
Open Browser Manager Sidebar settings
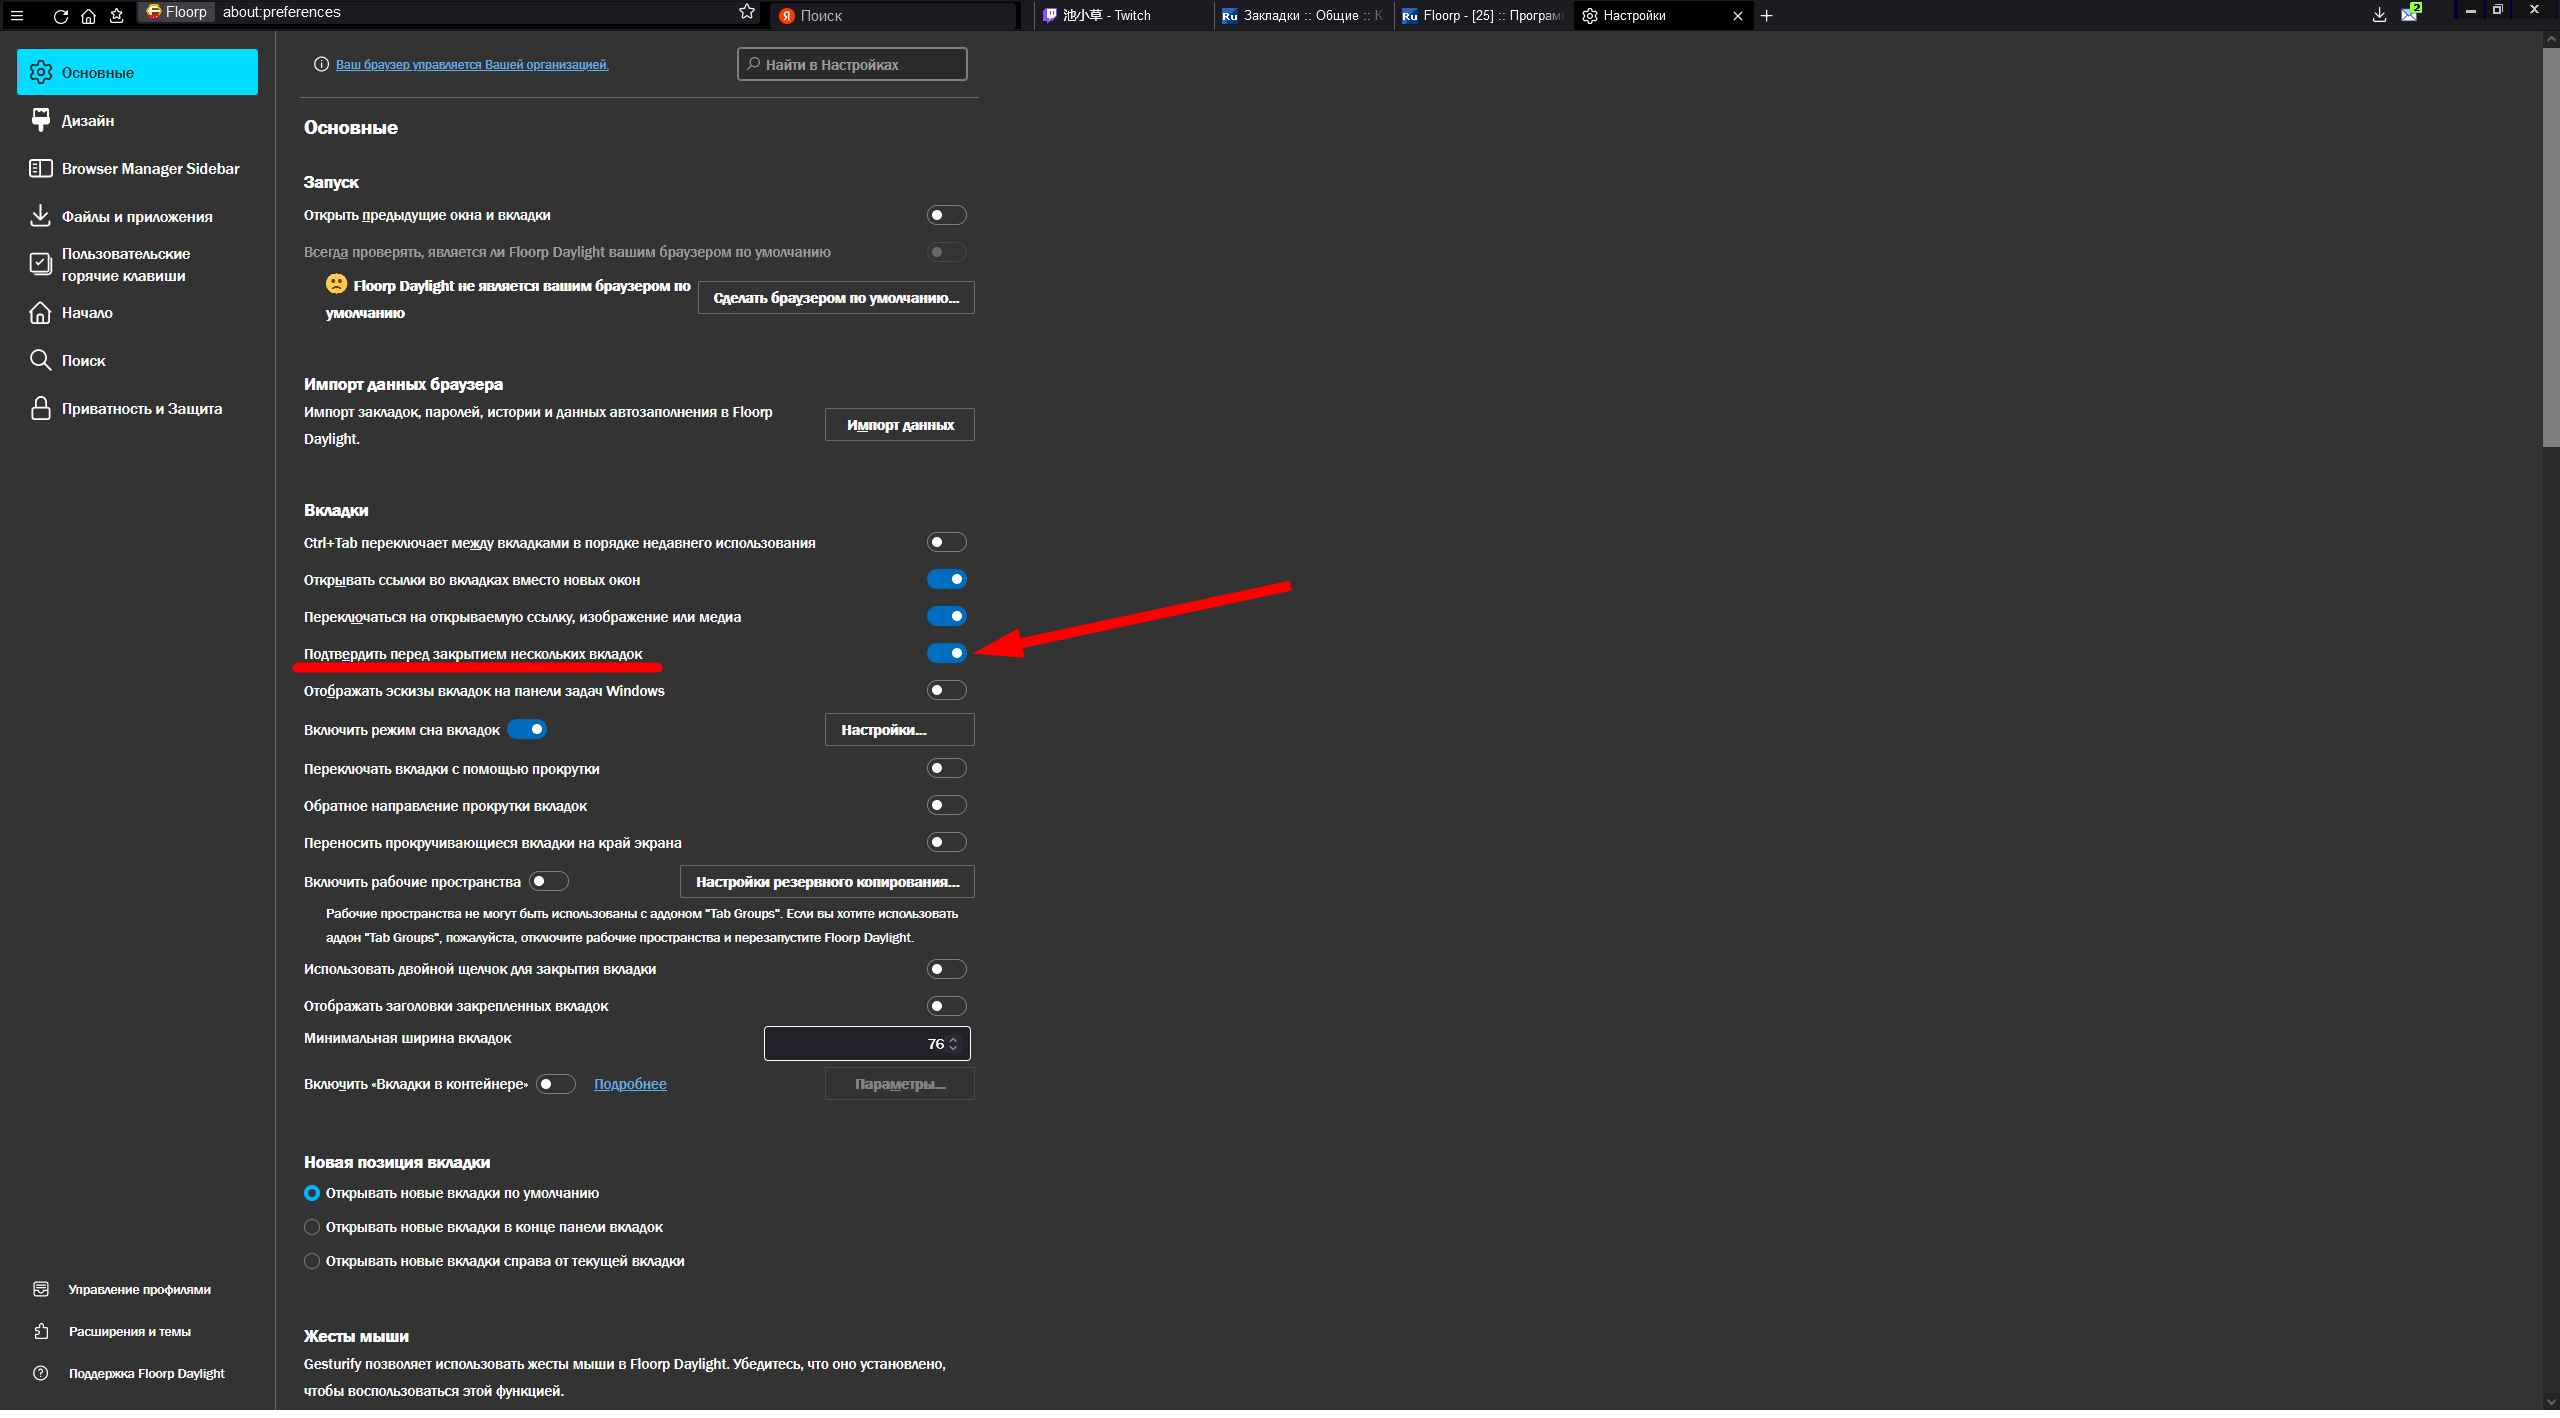tap(150, 169)
